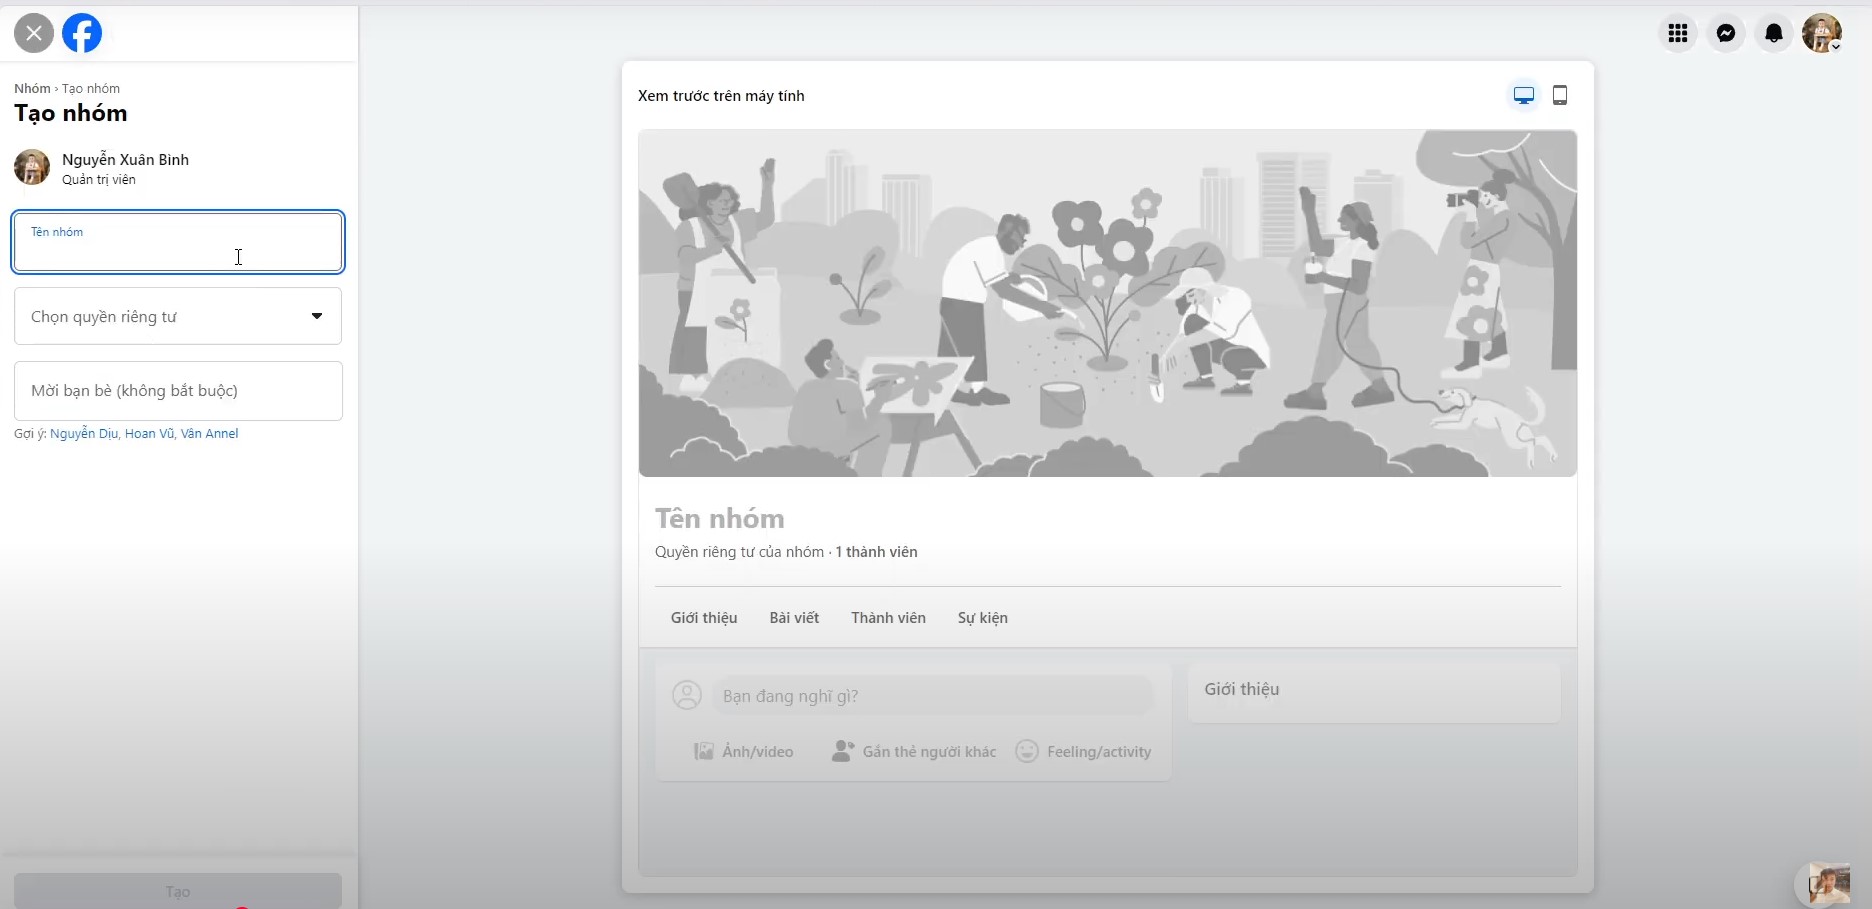Screen dimensions: 1872x909
Task: Switch to the Giới thiệu tab
Action: click(x=704, y=617)
